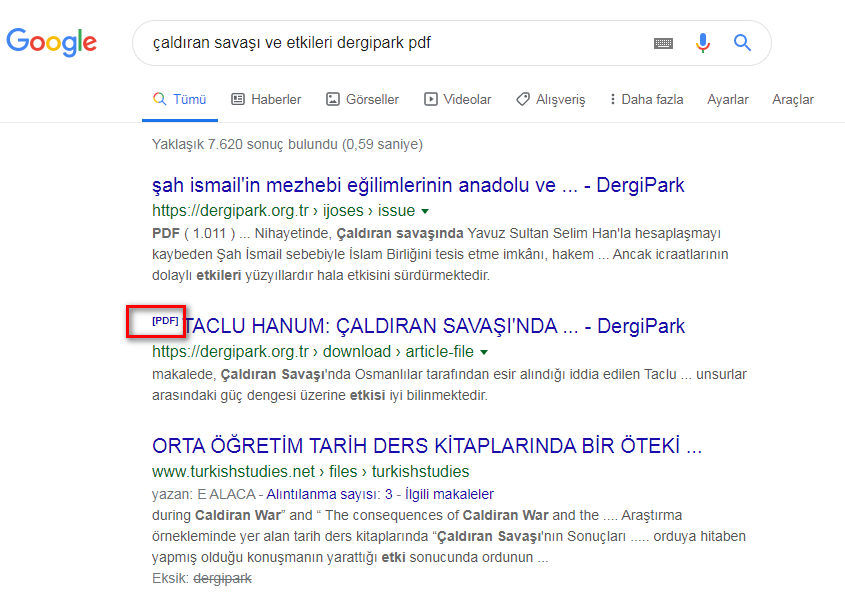Image resolution: width=845 pixels, height=600 pixels.
Task: Click the www.turkishstudies.net files URL
Action: pos(310,472)
